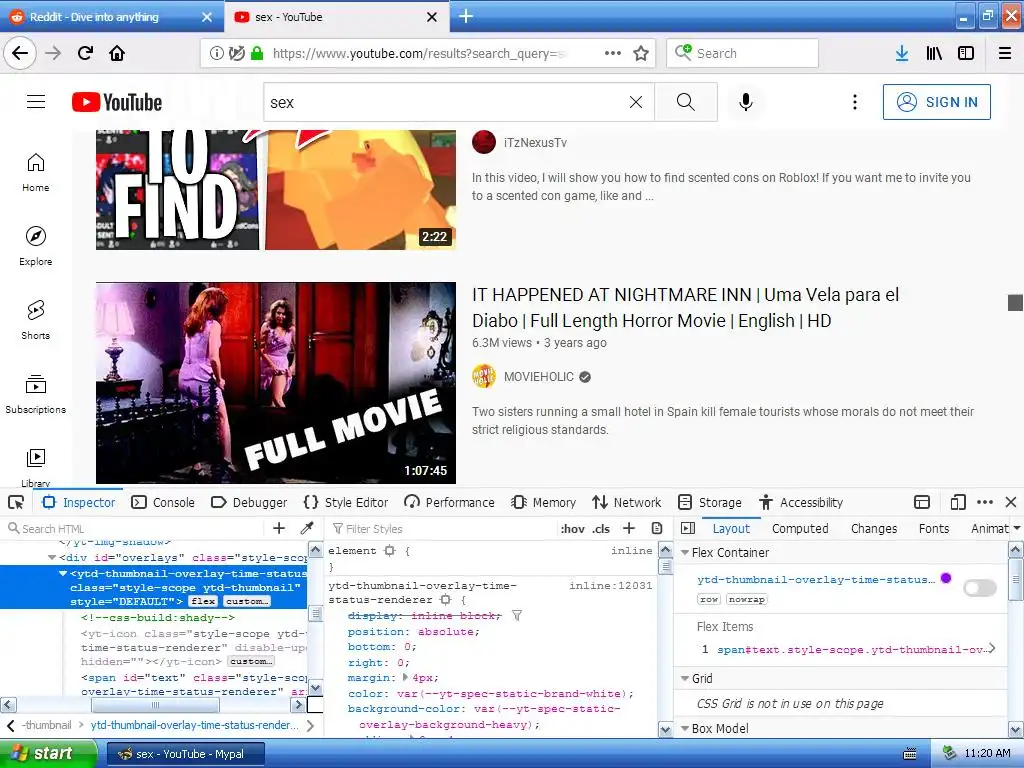Open YouTube settings three-dot menu
1024x768 pixels.
[855, 102]
